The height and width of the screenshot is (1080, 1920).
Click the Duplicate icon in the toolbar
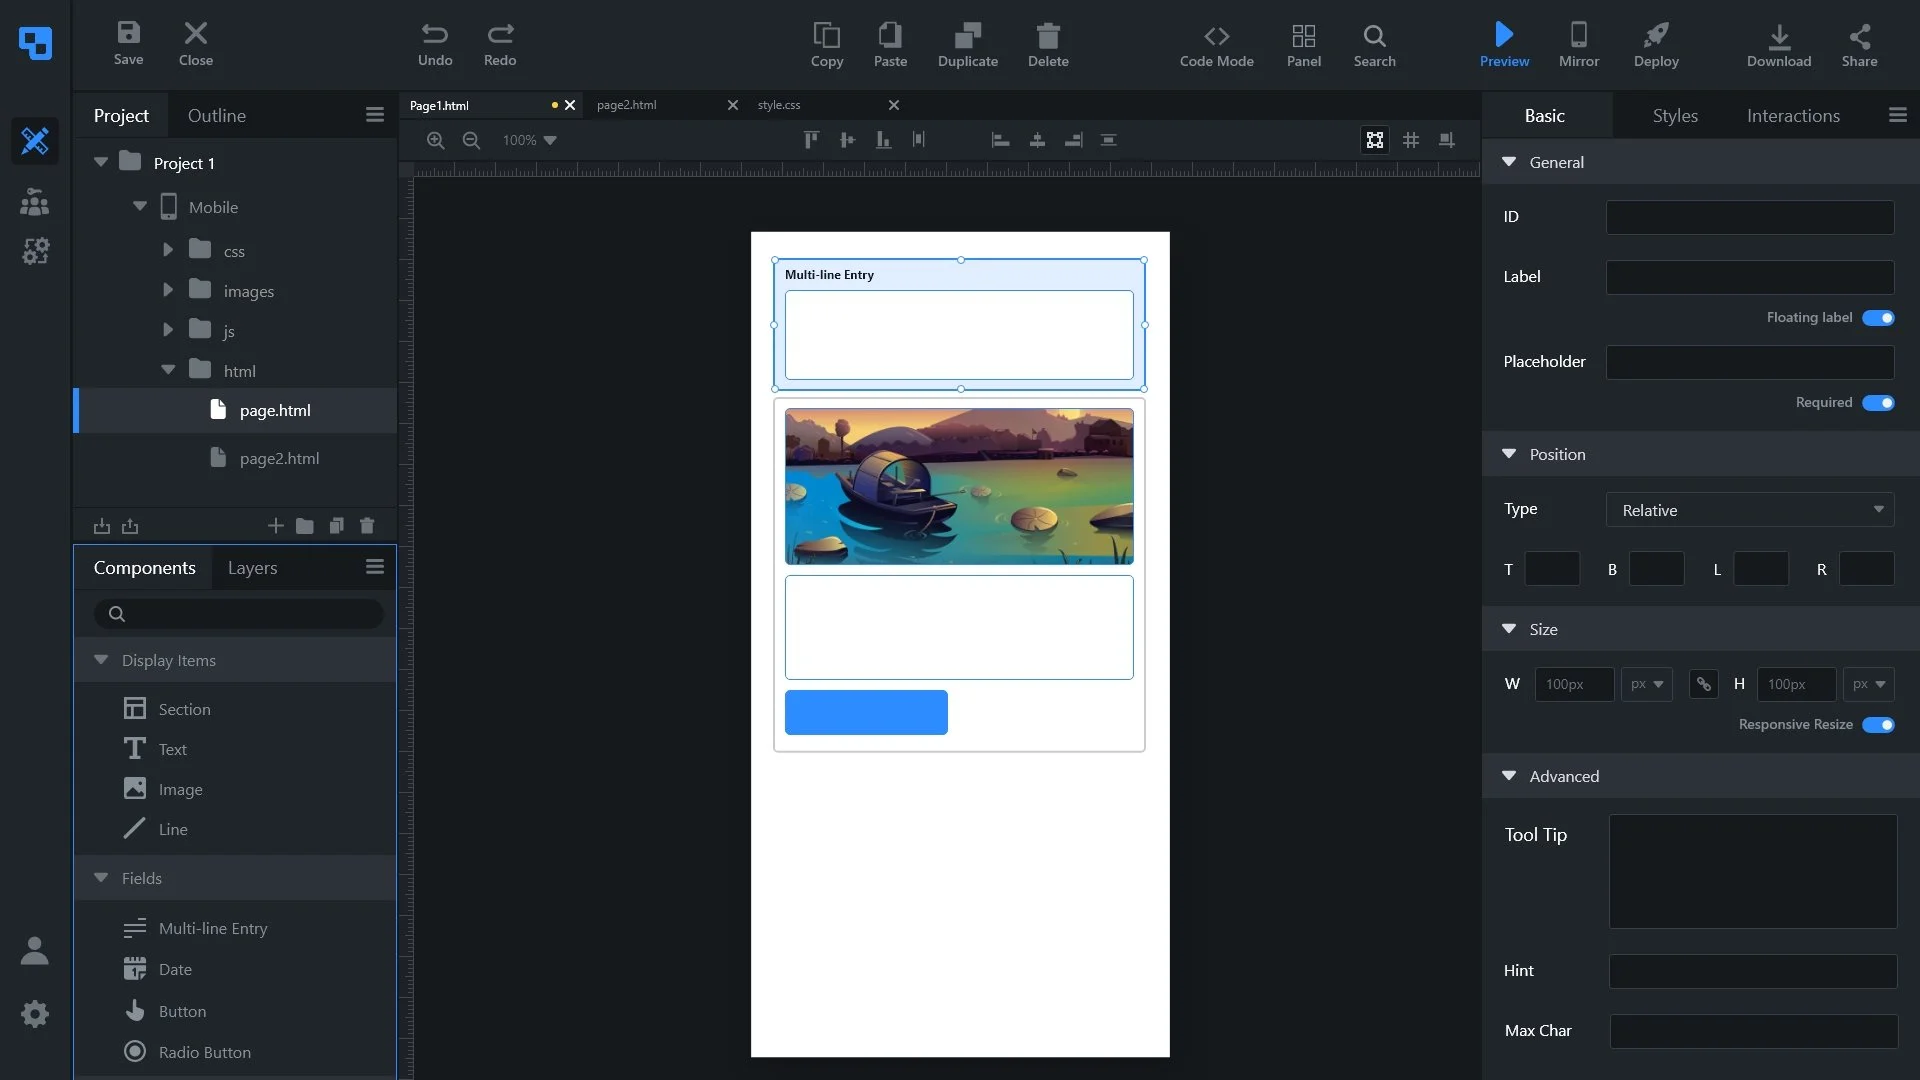point(967,36)
